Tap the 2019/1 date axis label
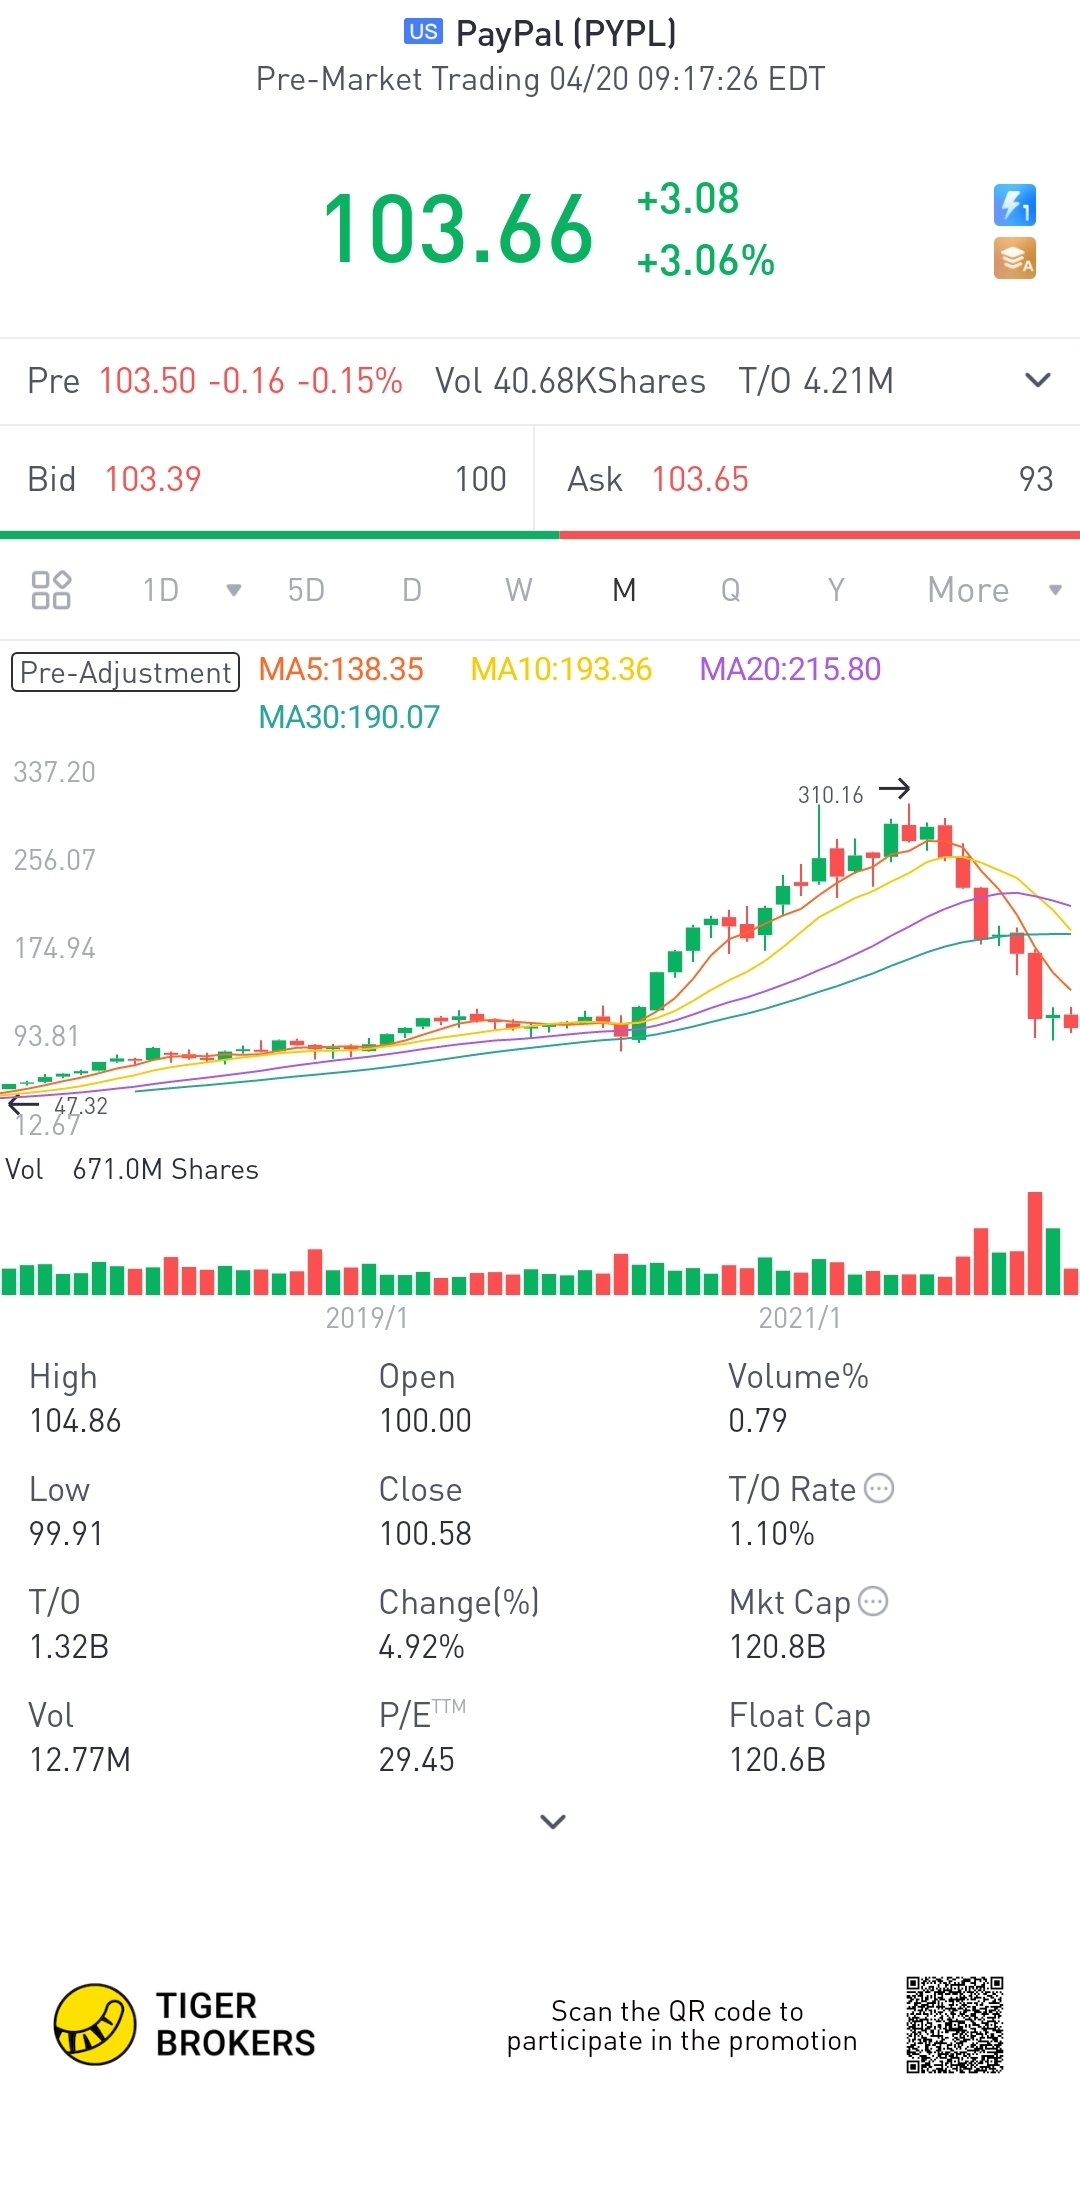 click(x=367, y=1318)
